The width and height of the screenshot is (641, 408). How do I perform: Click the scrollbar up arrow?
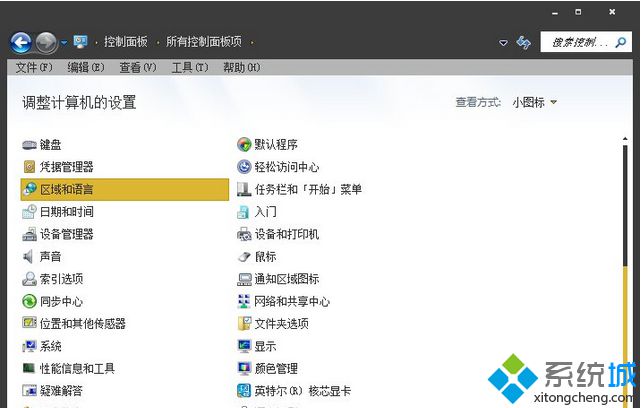pyautogui.click(x=625, y=139)
